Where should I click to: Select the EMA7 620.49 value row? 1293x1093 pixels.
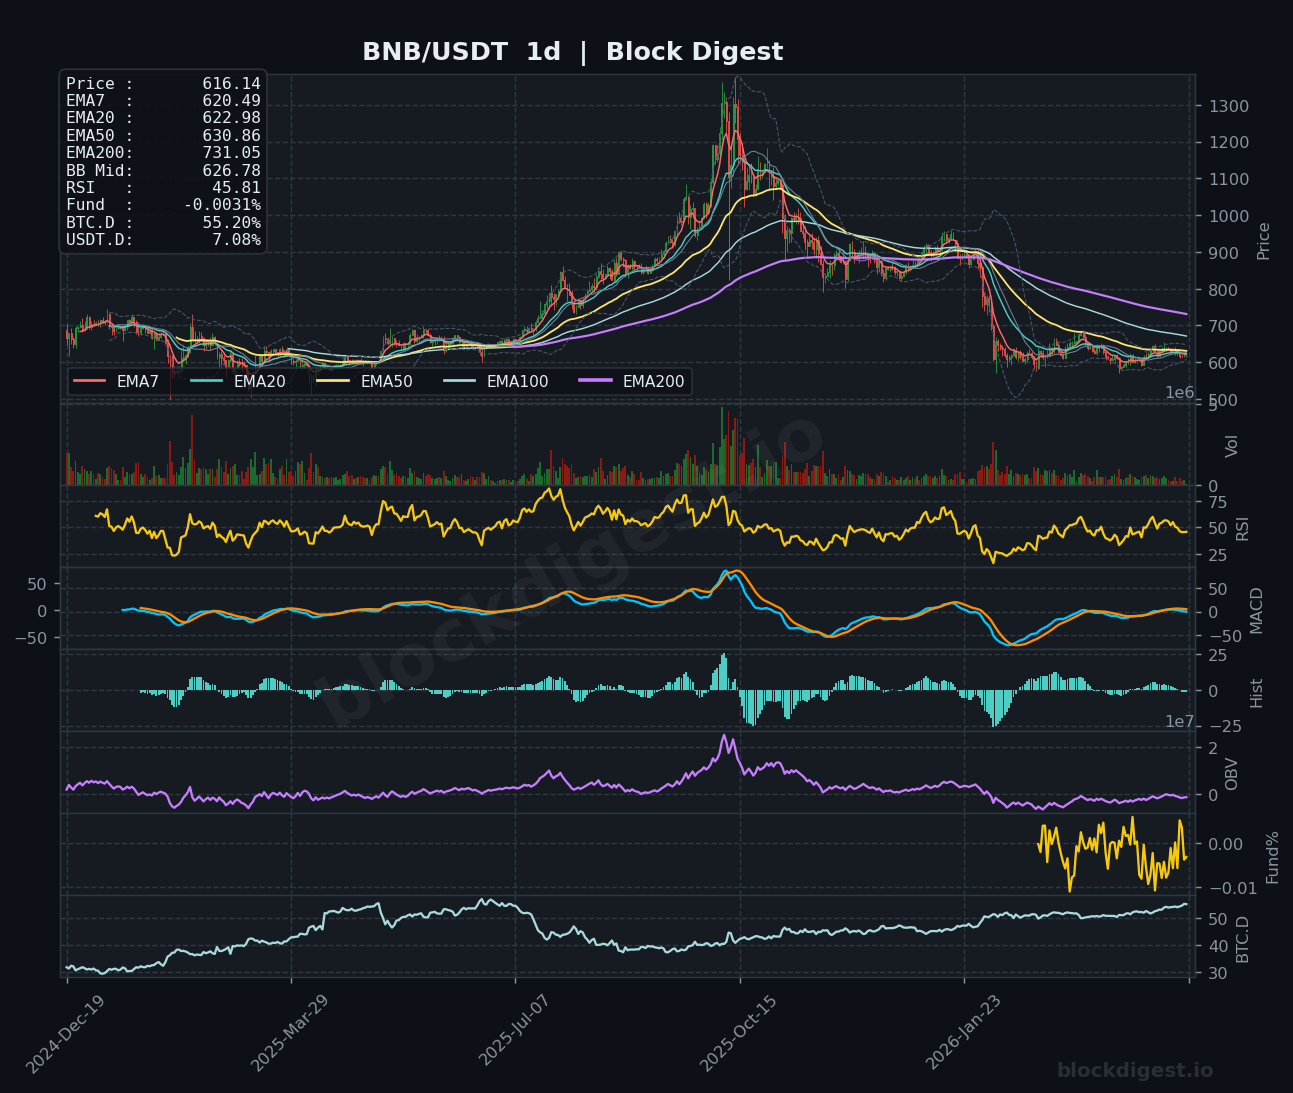163,101
